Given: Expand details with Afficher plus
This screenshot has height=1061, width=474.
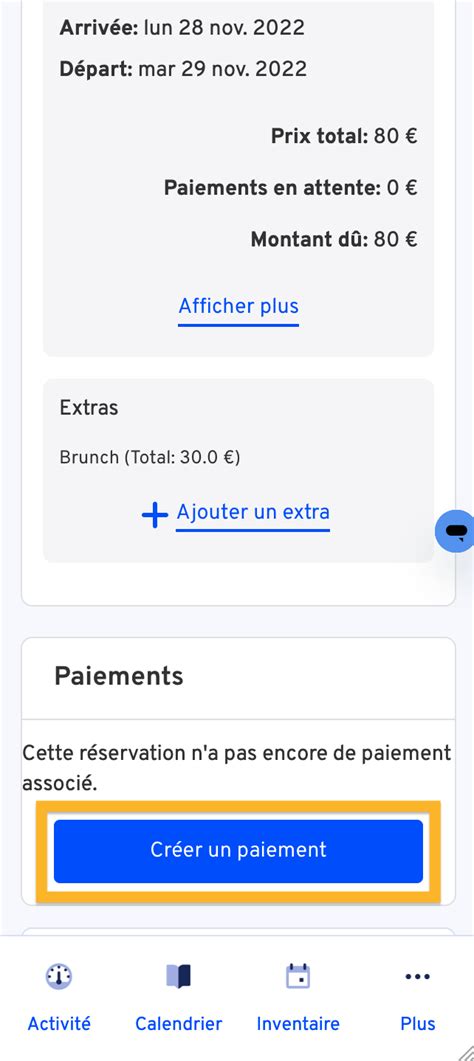Looking at the screenshot, I should click(x=239, y=307).
